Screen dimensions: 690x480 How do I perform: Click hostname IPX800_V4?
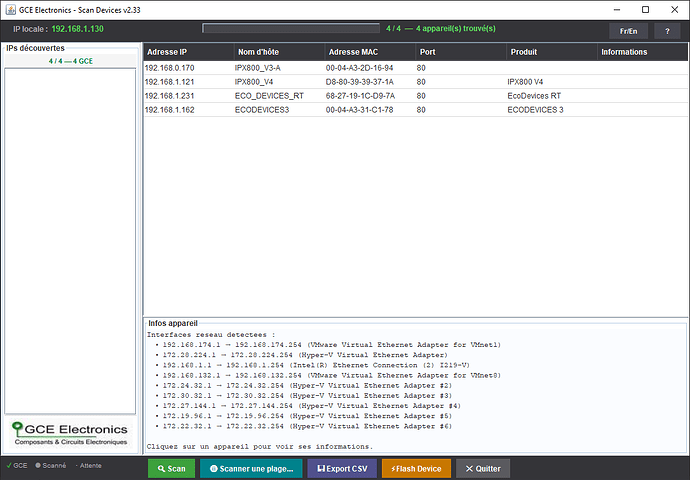[254, 82]
